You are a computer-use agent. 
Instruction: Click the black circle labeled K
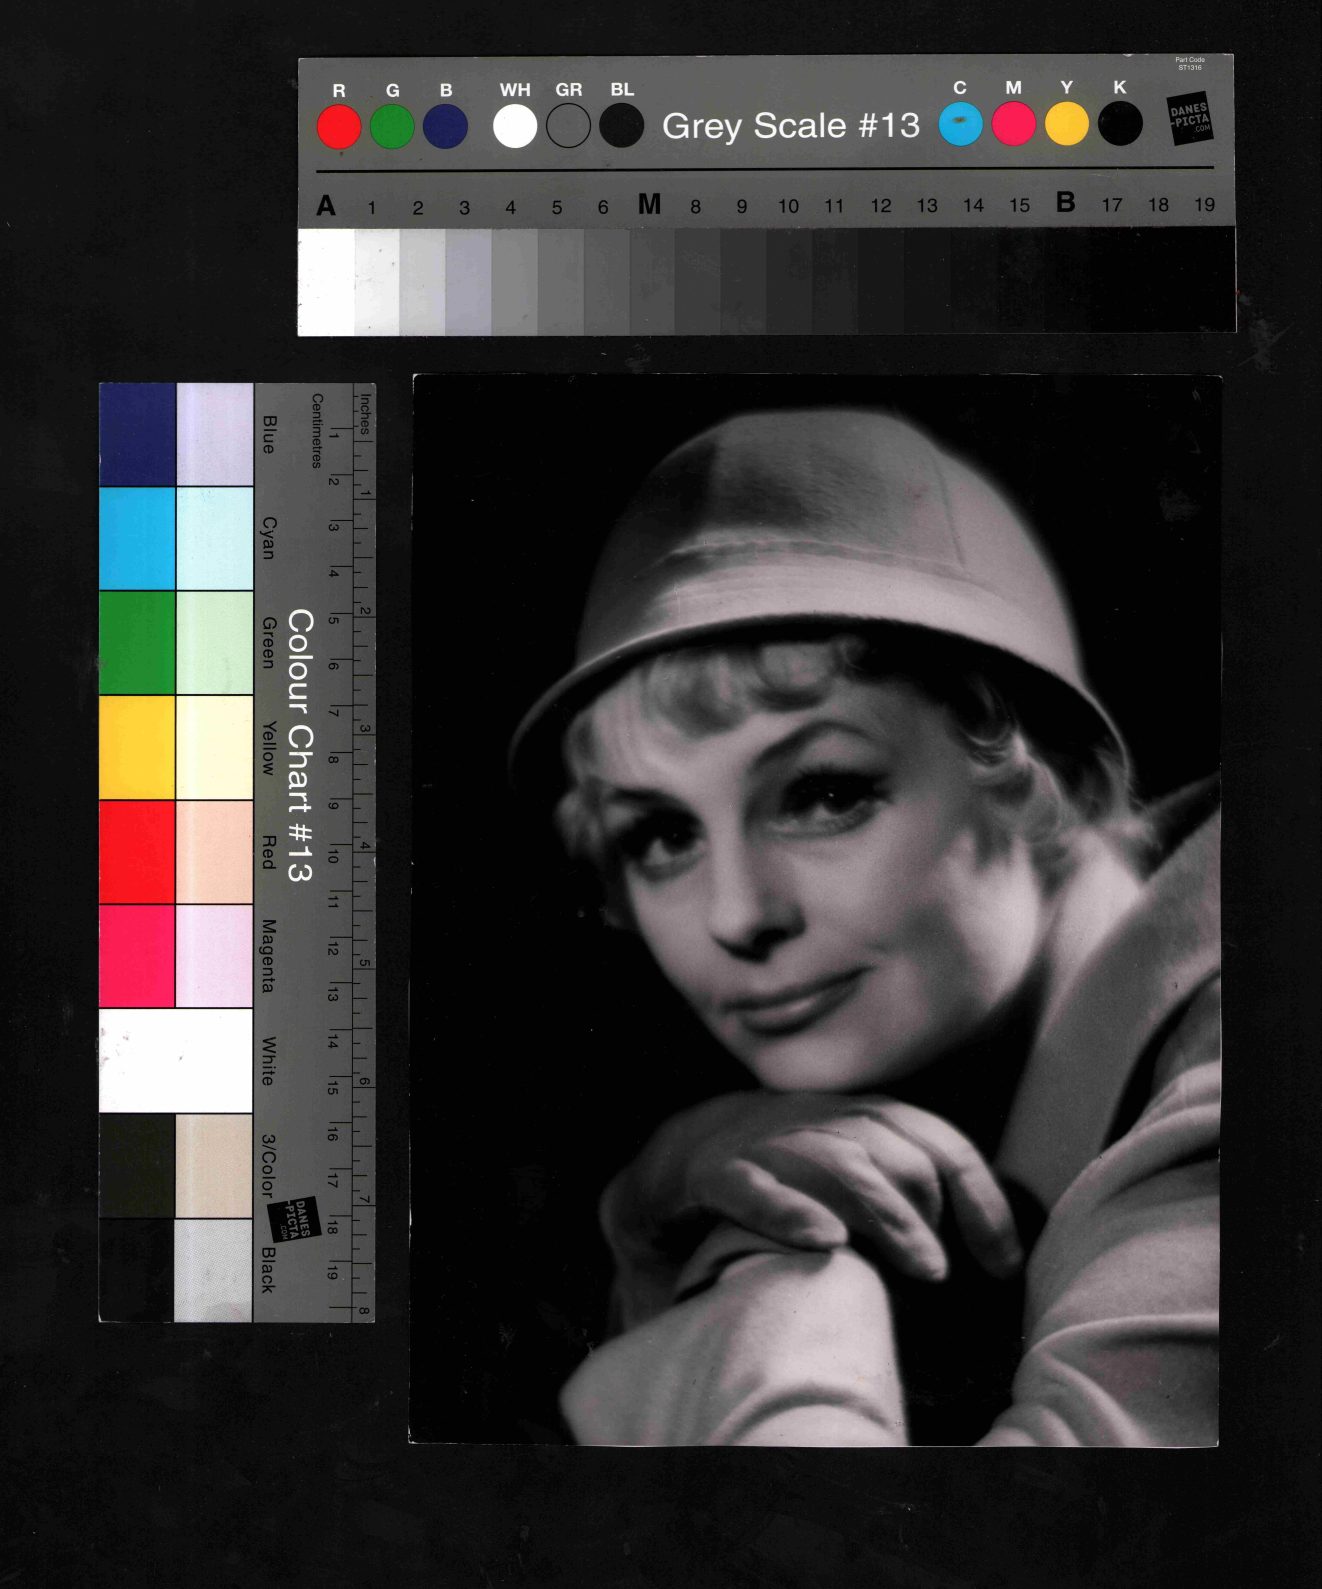tap(1120, 124)
